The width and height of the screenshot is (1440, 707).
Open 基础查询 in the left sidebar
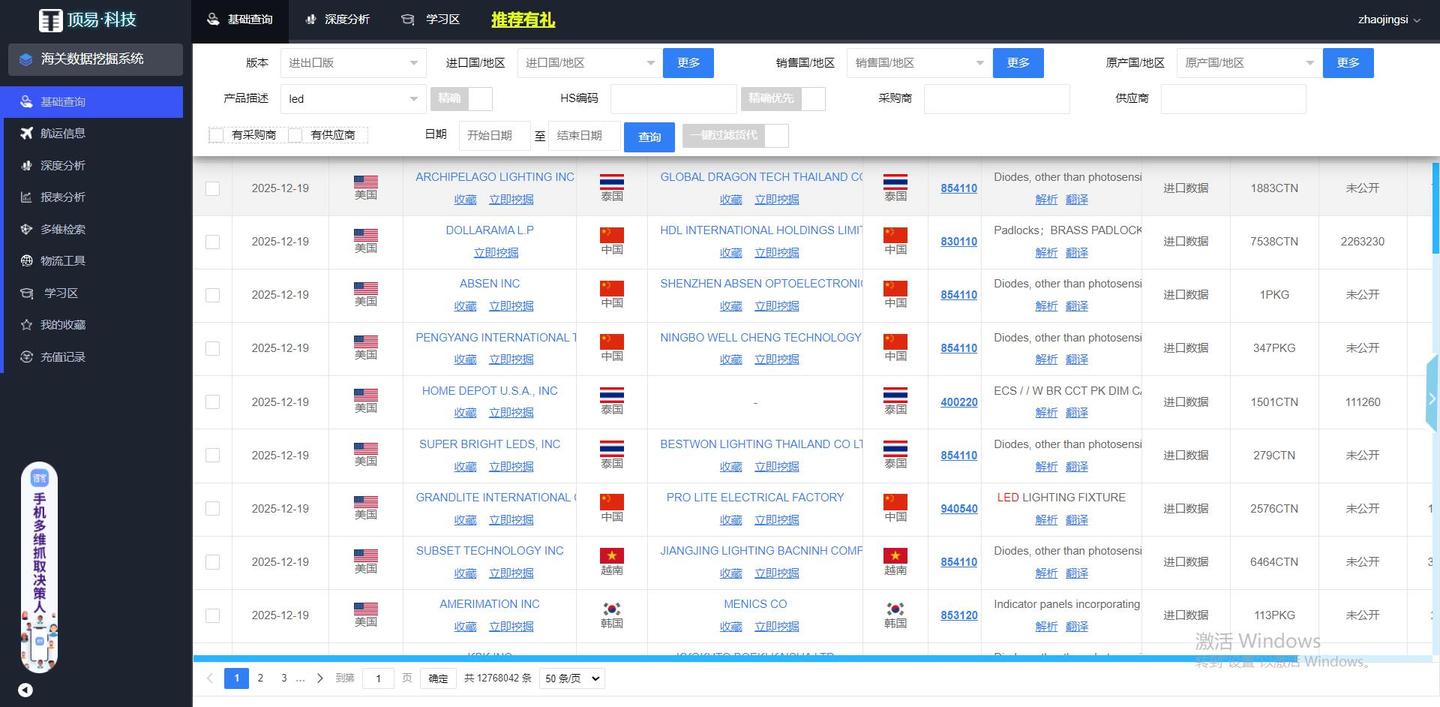coord(91,102)
